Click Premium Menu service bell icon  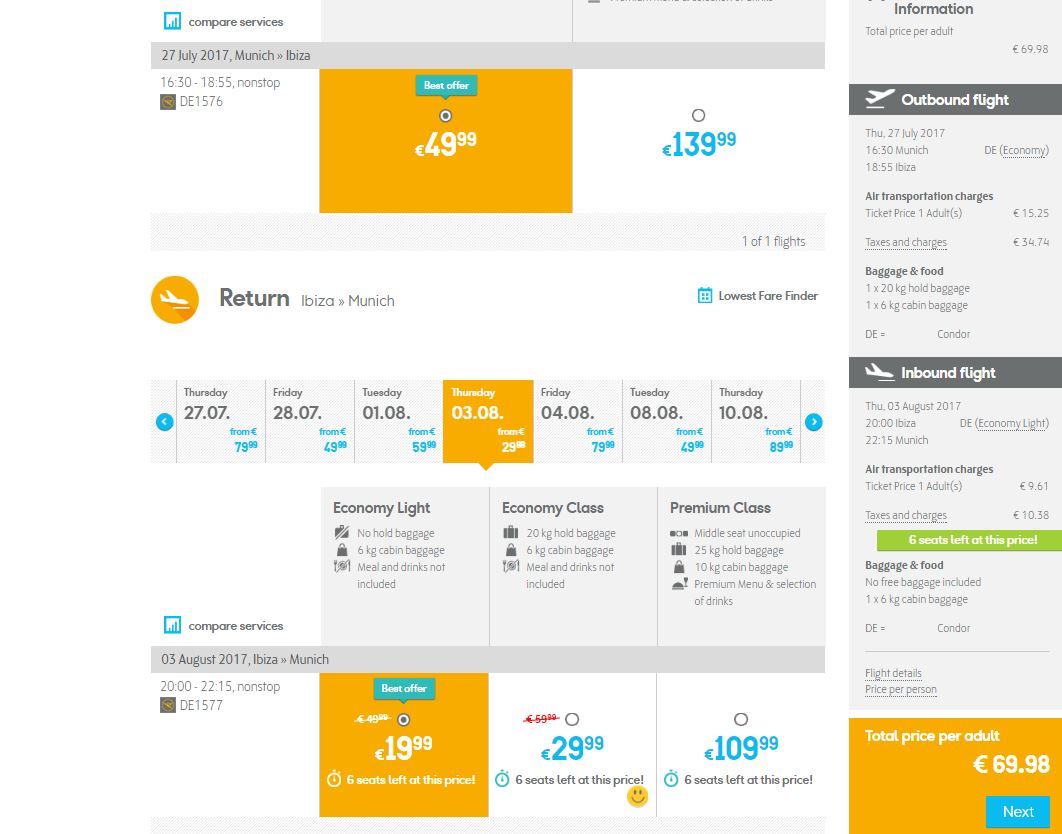pyautogui.click(x=679, y=583)
